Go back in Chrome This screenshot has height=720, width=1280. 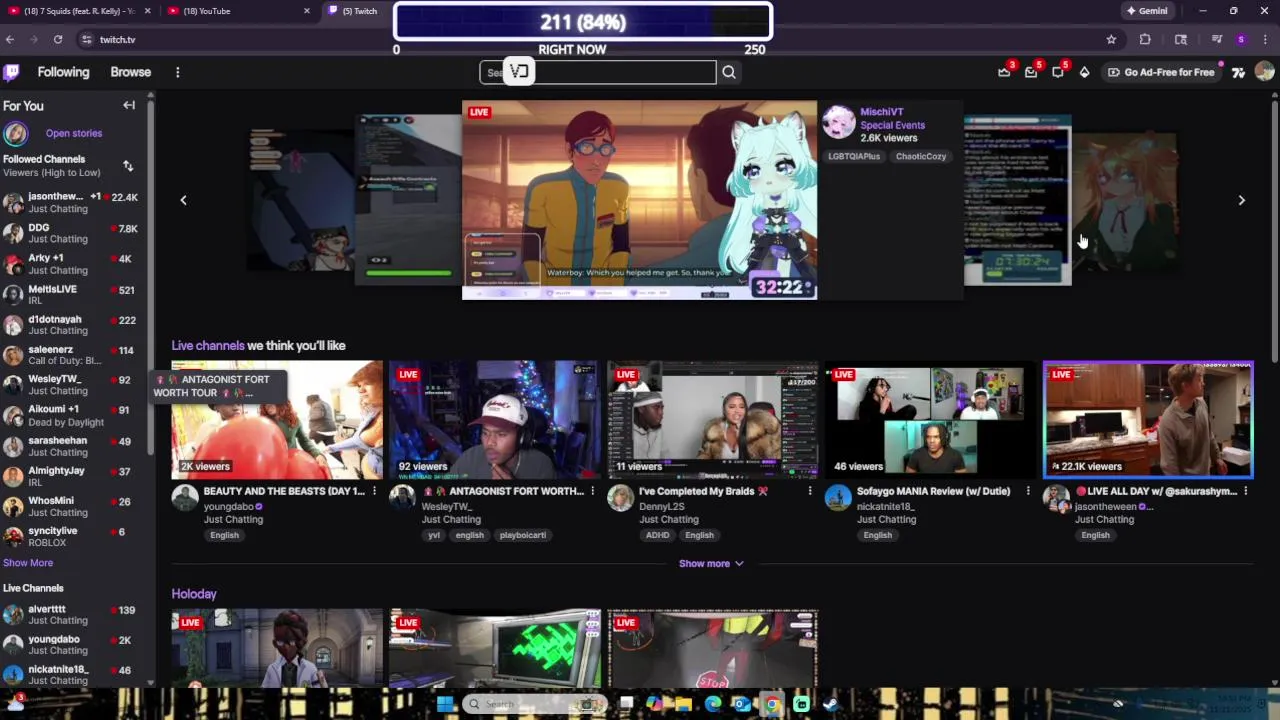(x=10, y=39)
